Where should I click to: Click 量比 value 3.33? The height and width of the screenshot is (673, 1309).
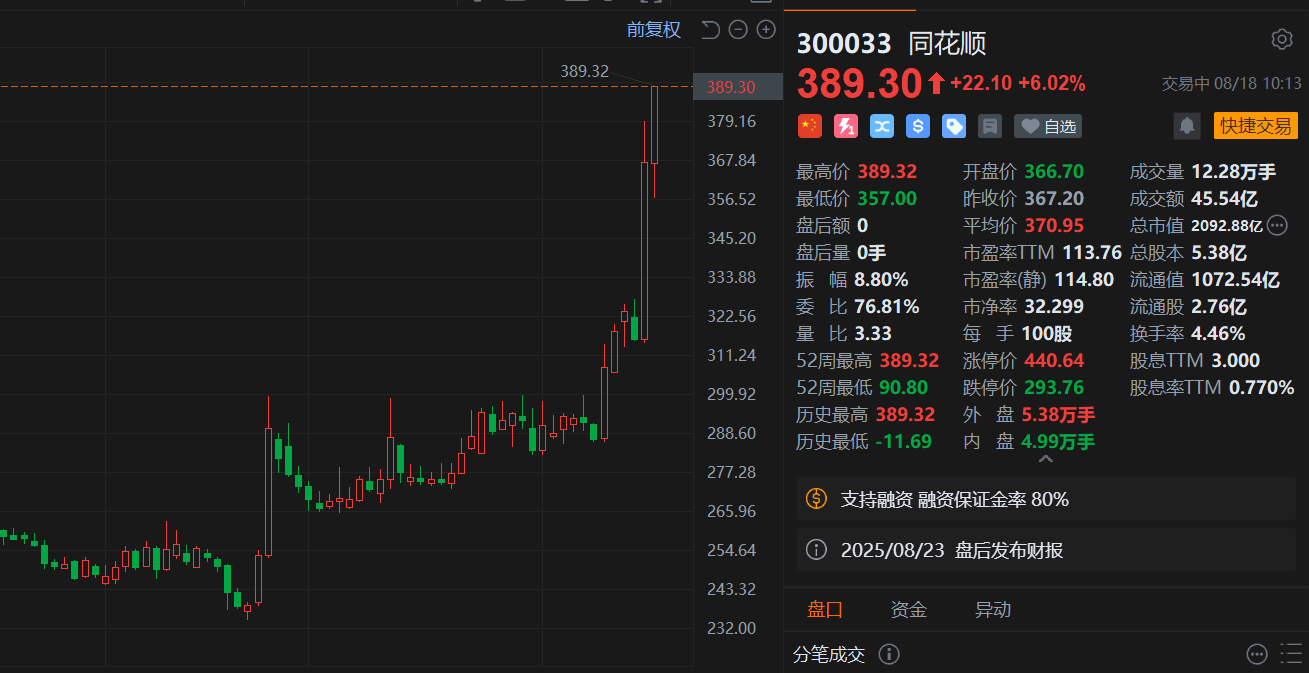873,333
